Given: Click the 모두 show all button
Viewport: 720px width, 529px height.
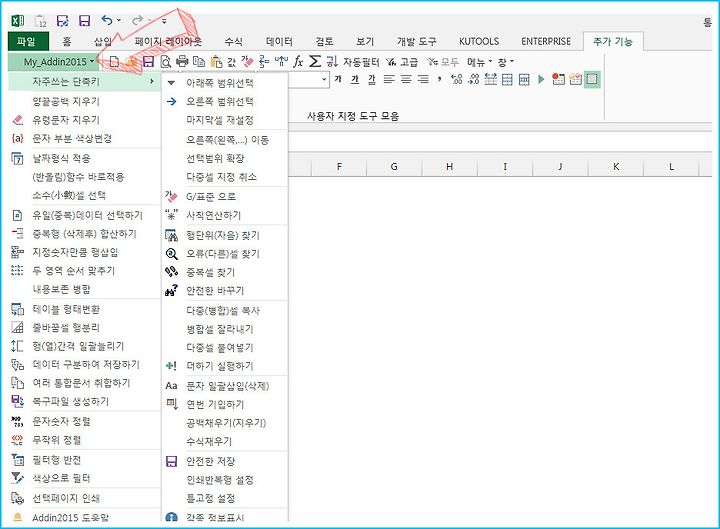Looking at the screenshot, I should (x=443, y=62).
